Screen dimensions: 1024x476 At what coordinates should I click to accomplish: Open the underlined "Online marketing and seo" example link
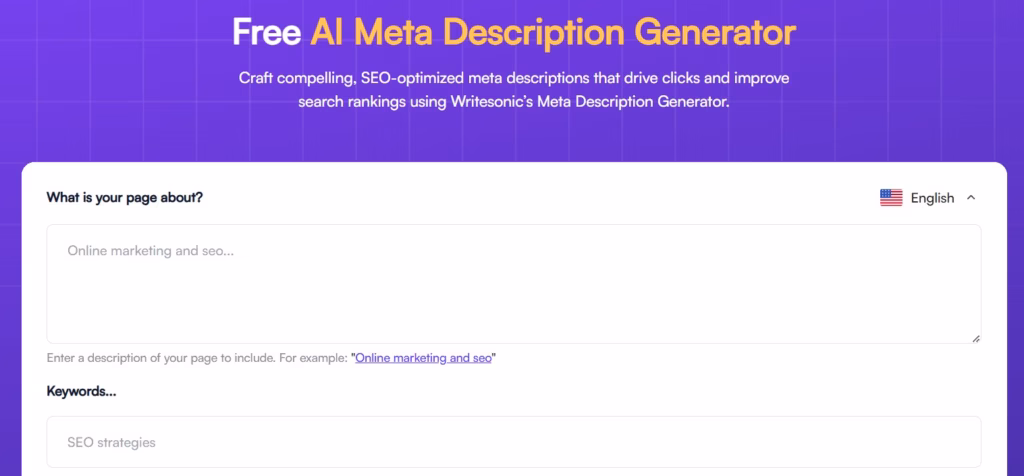tap(423, 358)
